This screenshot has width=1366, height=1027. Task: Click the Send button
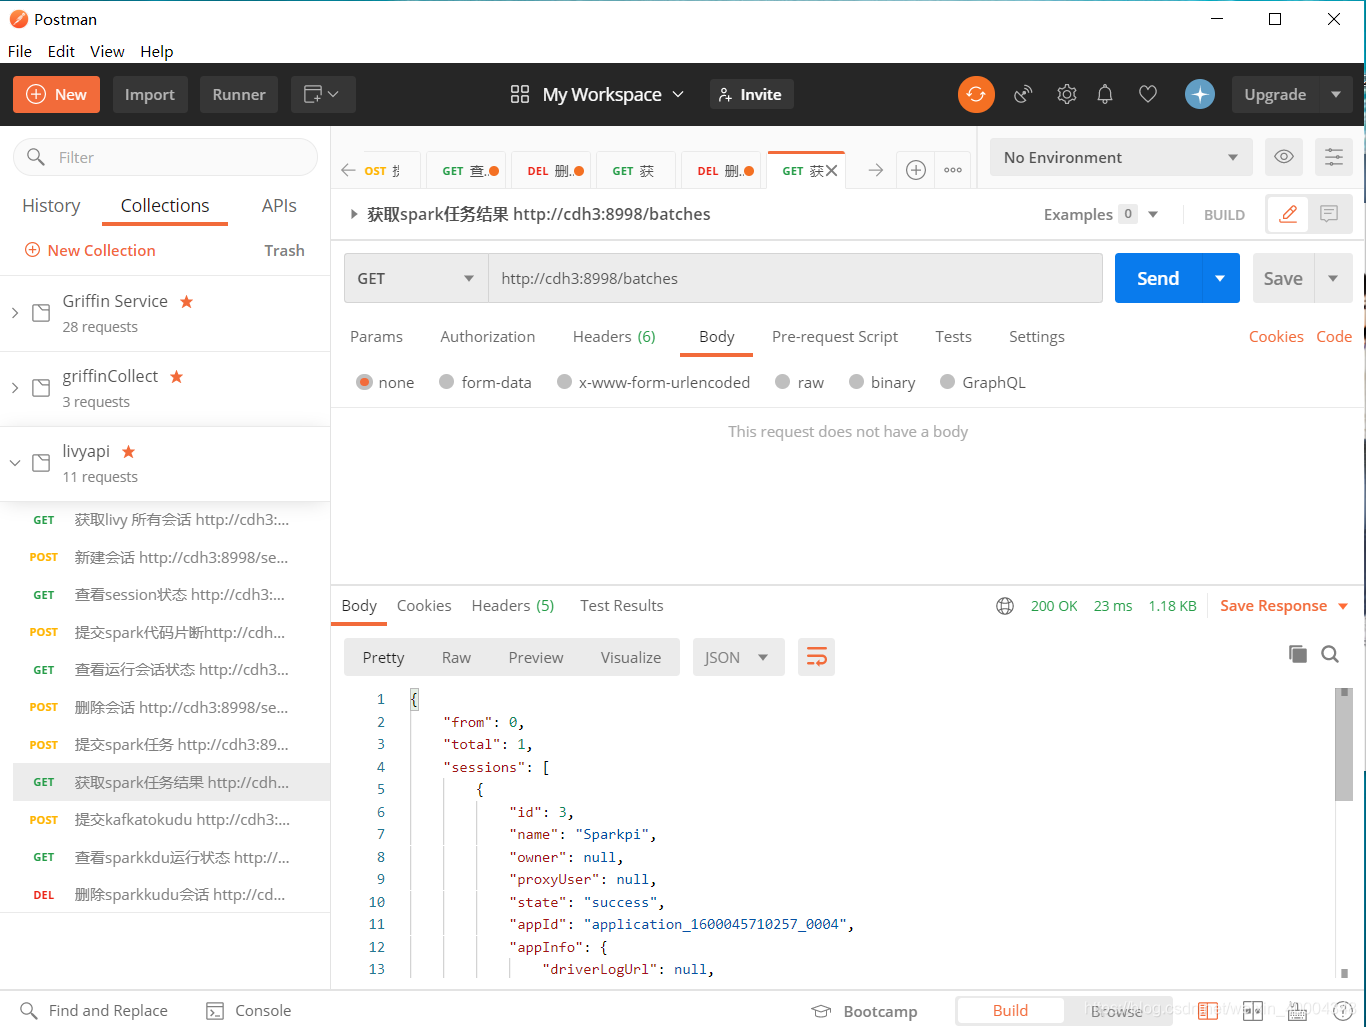tap(1158, 278)
